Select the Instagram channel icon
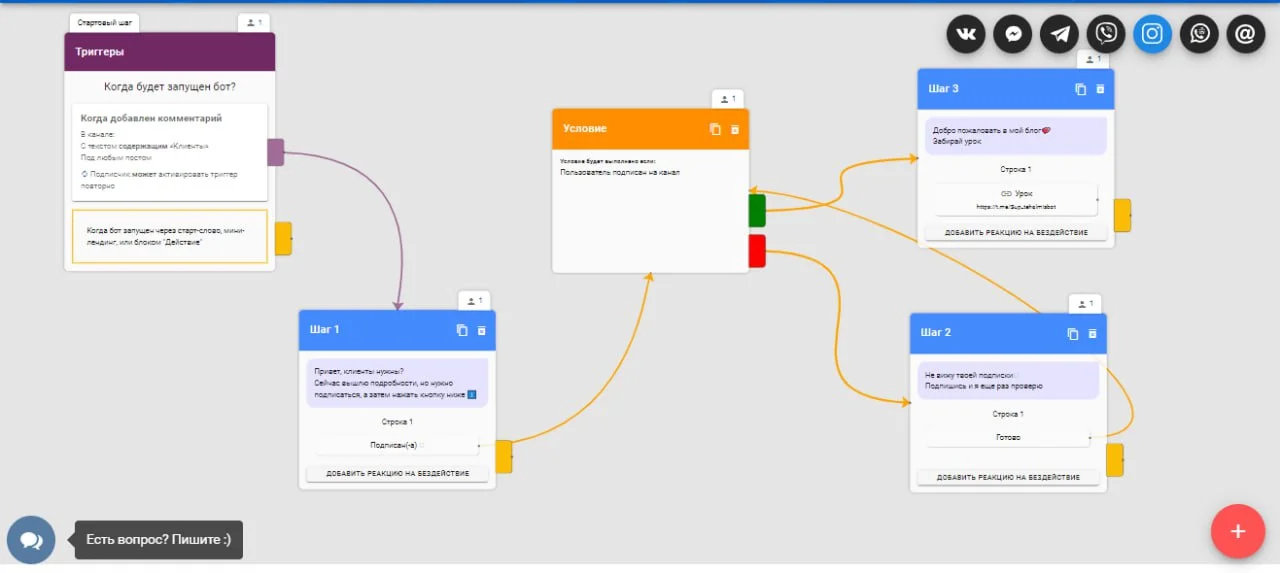The height and width of the screenshot is (573, 1280). pos(1152,34)
